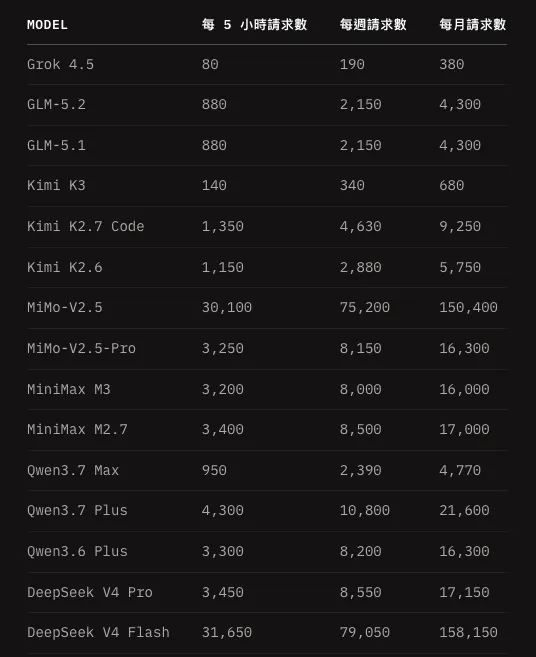The image size is (536, 657).
Task: Click the GLM-5.2 model name
Action: (56, 104)
